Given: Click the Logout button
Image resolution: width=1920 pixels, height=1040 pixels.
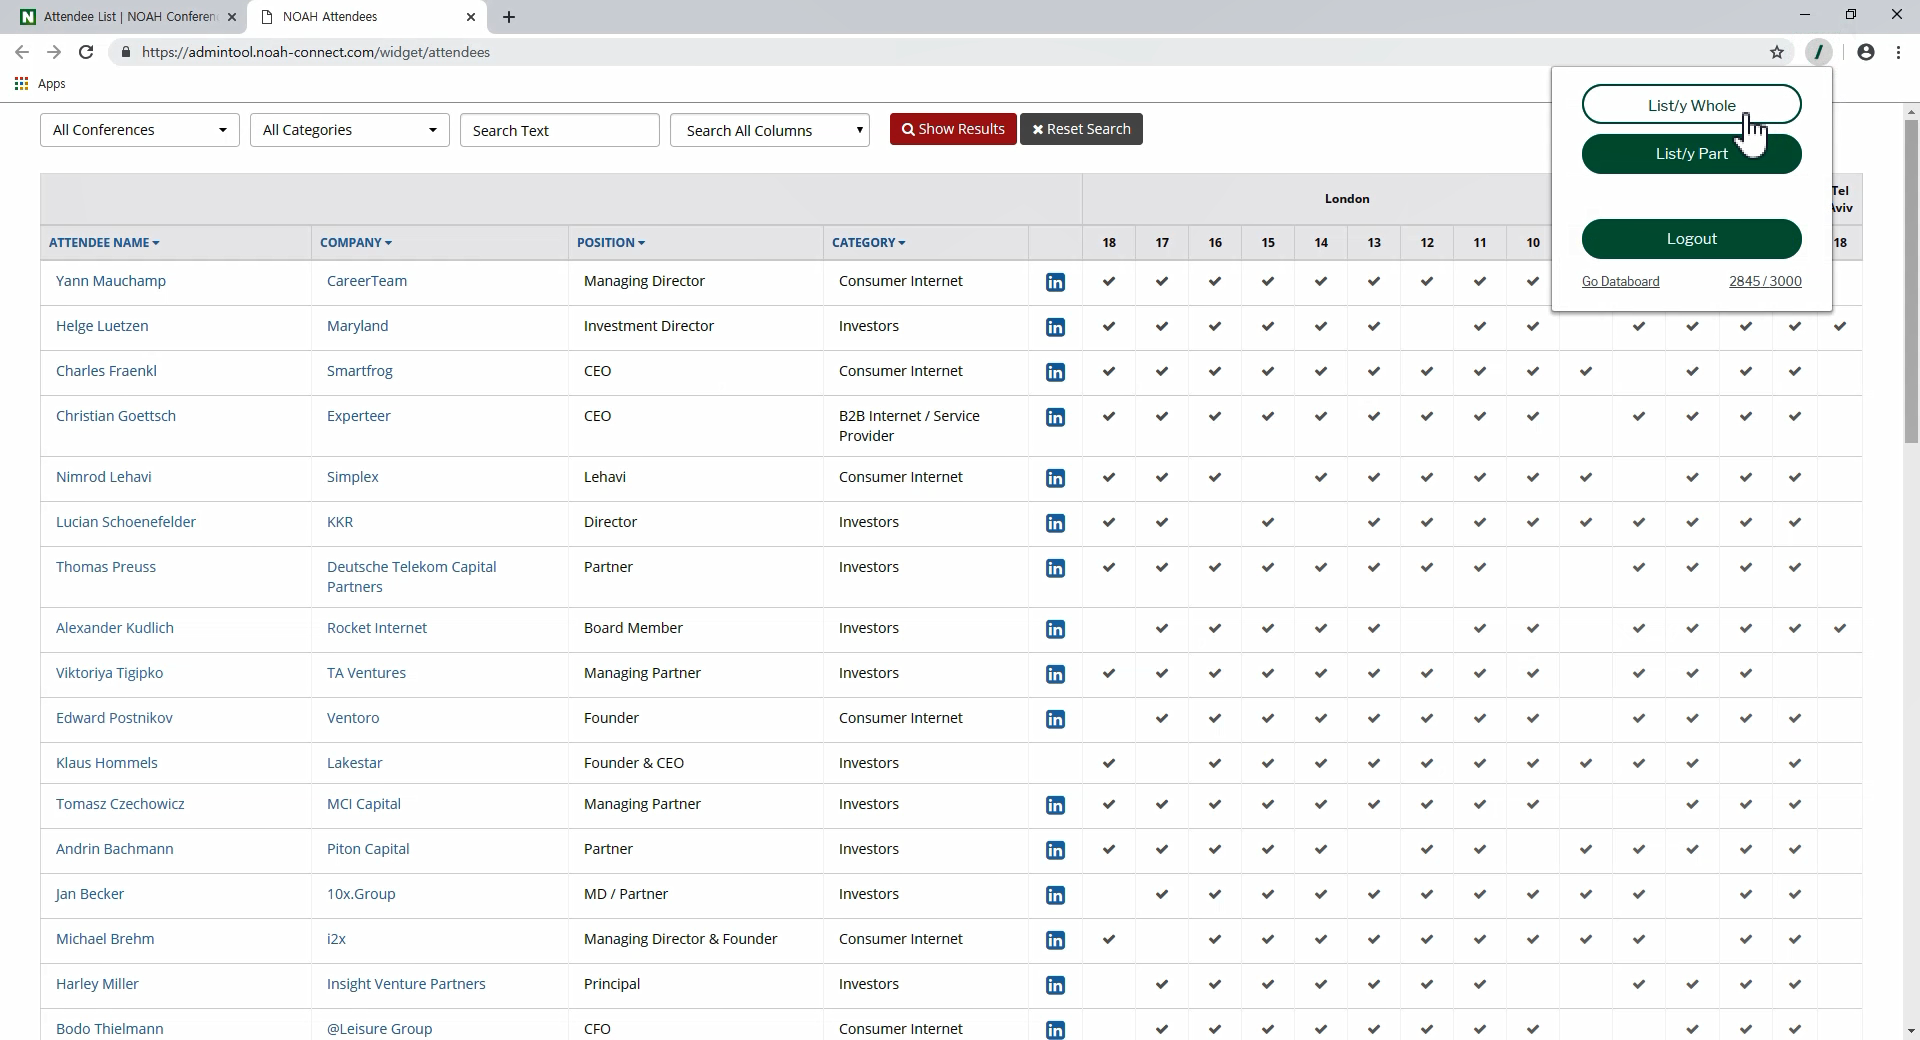Looking at the screenshot, I should click(x=1691, y=239).
